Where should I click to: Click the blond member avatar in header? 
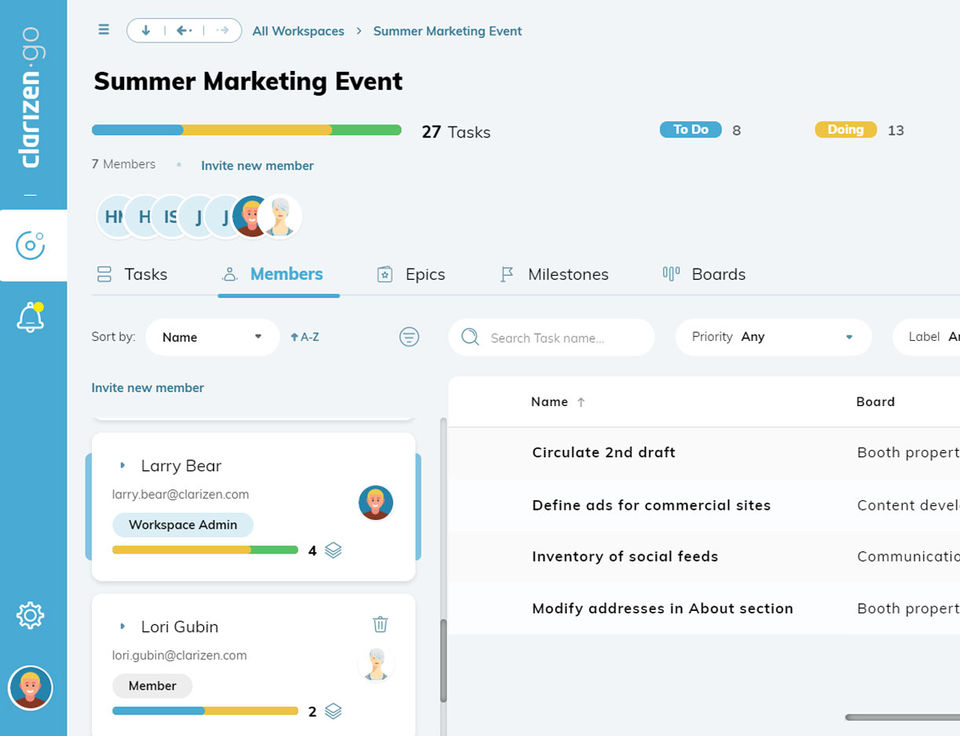point(248,216)
